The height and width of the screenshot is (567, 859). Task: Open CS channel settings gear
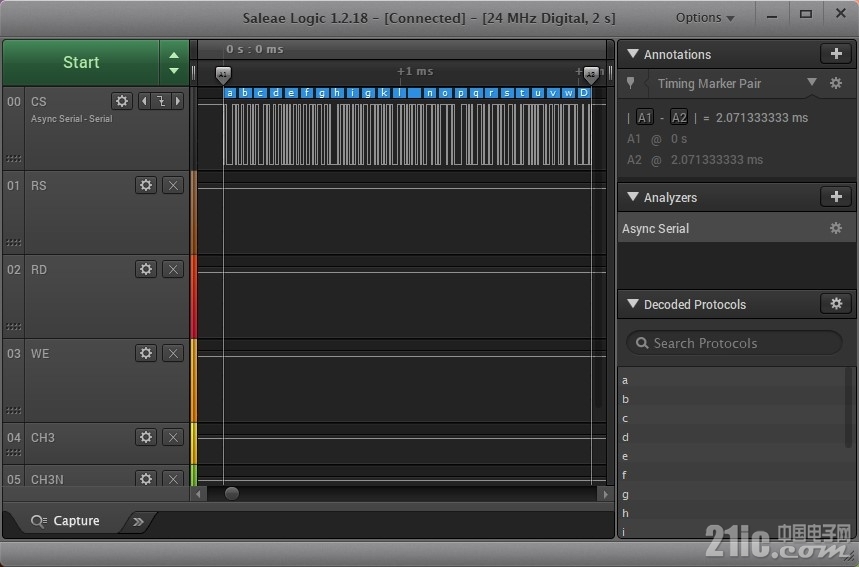[x=122, y=101]
